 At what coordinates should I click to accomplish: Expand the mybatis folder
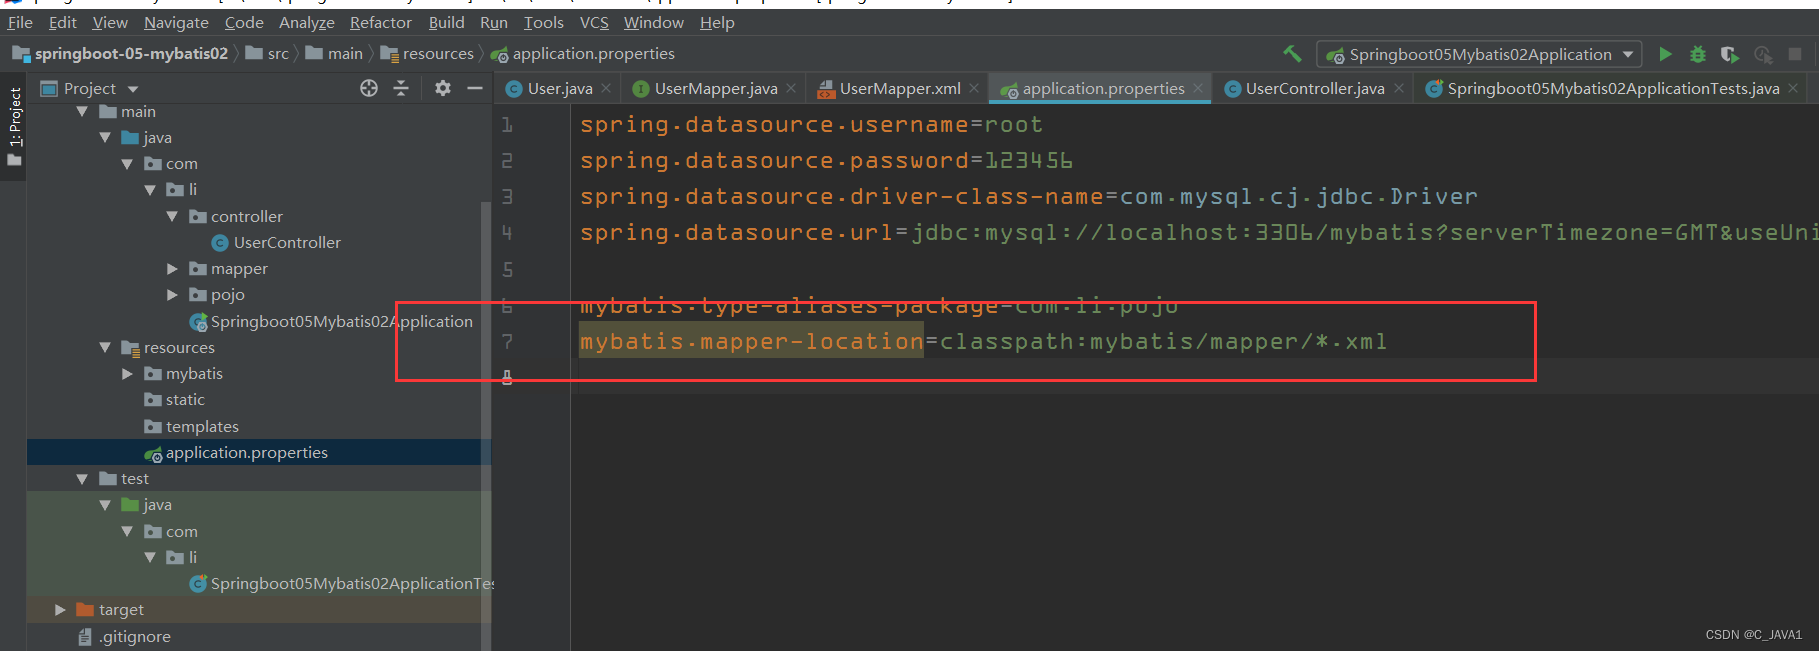point(128,374)
